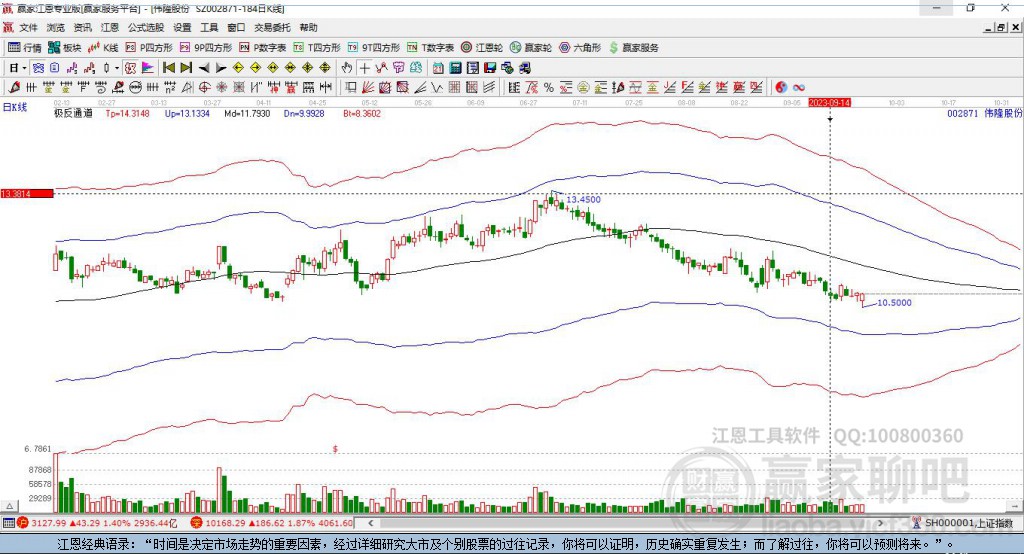
Task: Open the 帮助 menu
Action: [x=308, y=27]
